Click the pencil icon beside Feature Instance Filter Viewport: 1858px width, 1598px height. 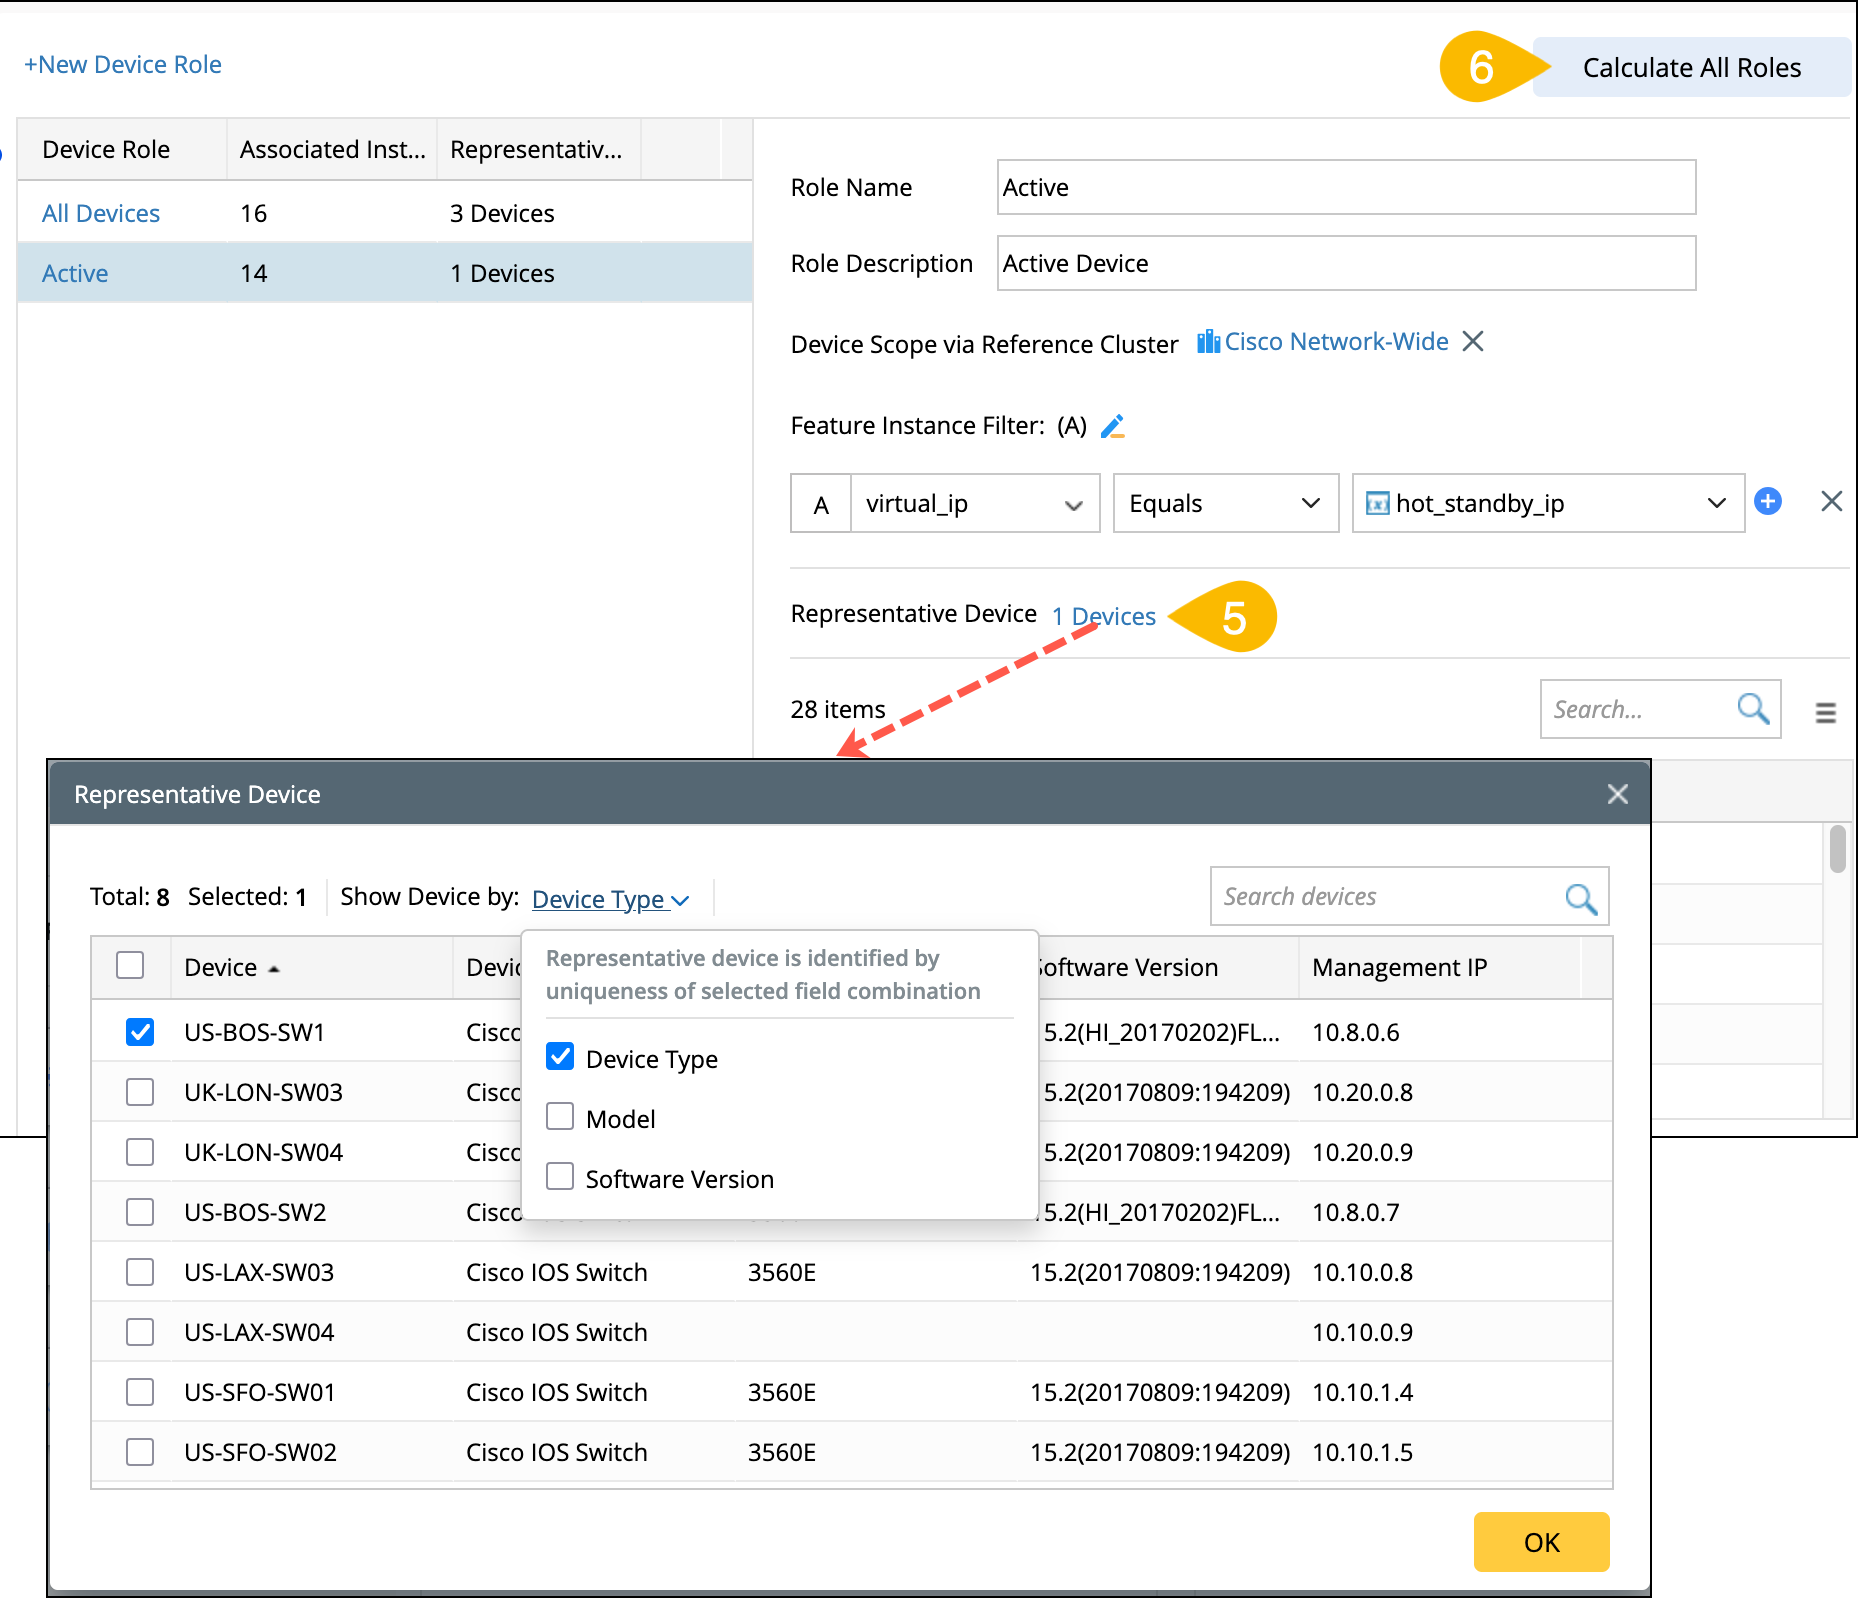tap(1112, 427)
